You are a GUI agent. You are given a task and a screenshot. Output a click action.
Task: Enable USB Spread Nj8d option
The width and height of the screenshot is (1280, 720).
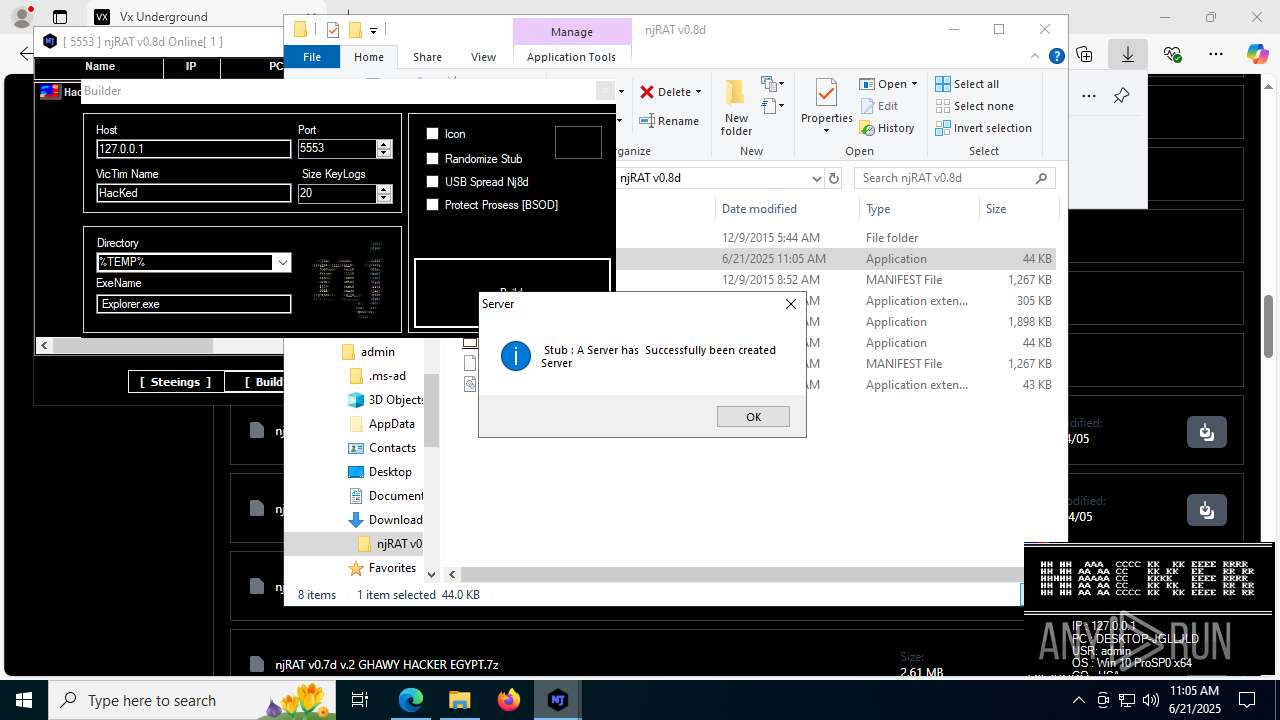pyautogui.click(x=433, y=182)
